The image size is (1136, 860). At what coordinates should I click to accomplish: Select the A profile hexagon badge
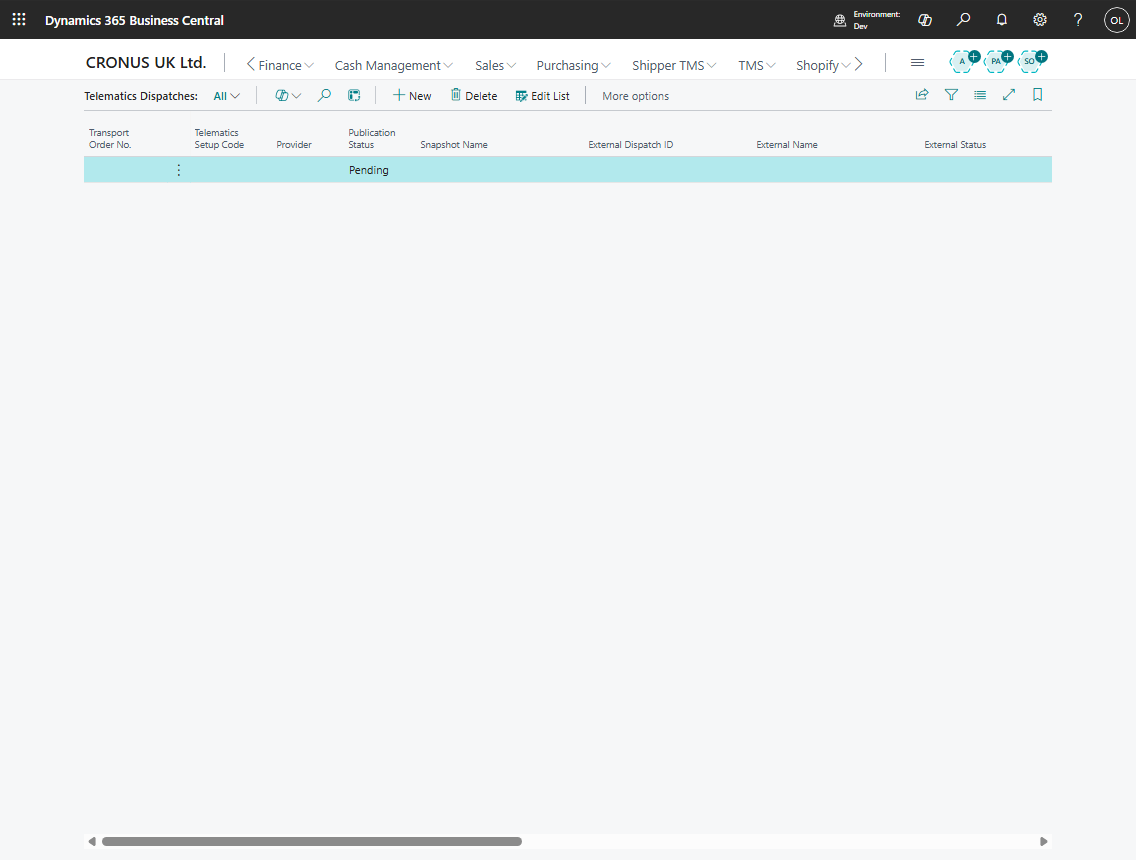(x=964, y=62)
